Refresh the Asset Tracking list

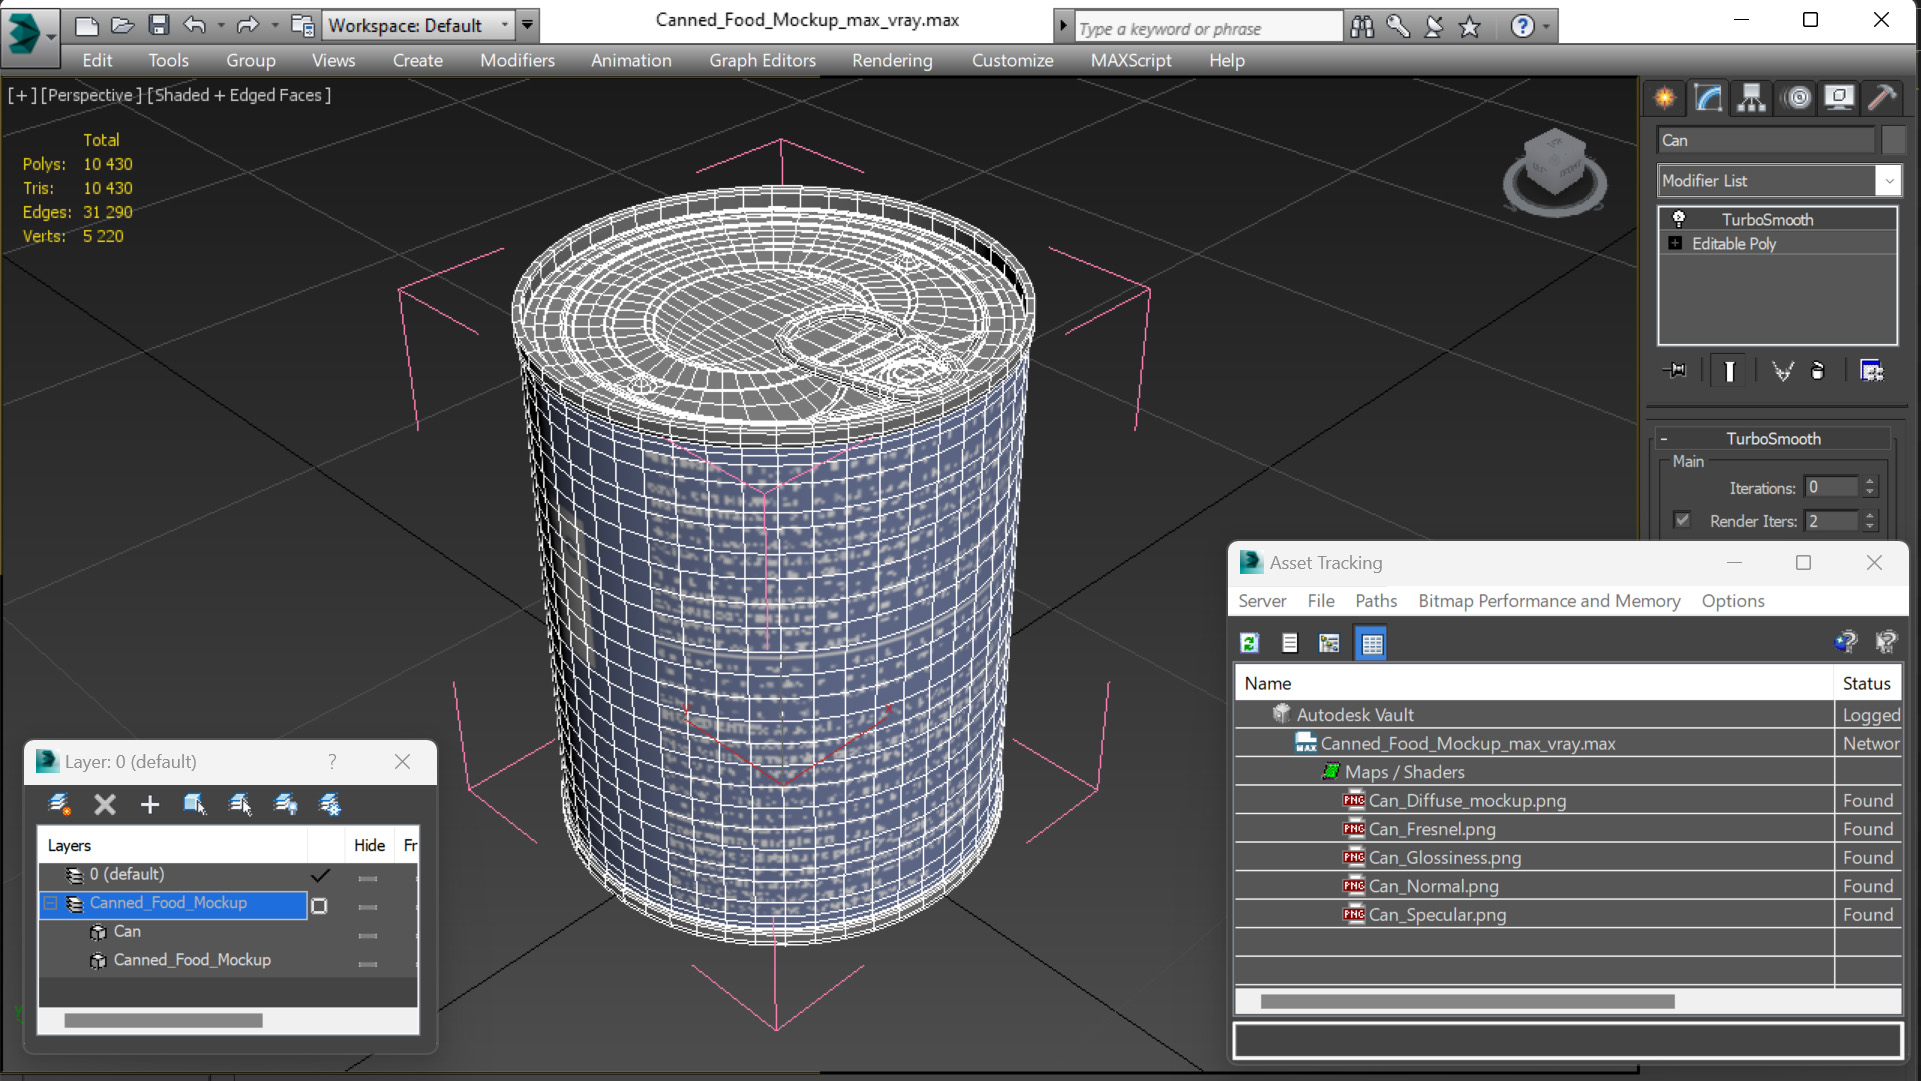[x=1249, y=643]
